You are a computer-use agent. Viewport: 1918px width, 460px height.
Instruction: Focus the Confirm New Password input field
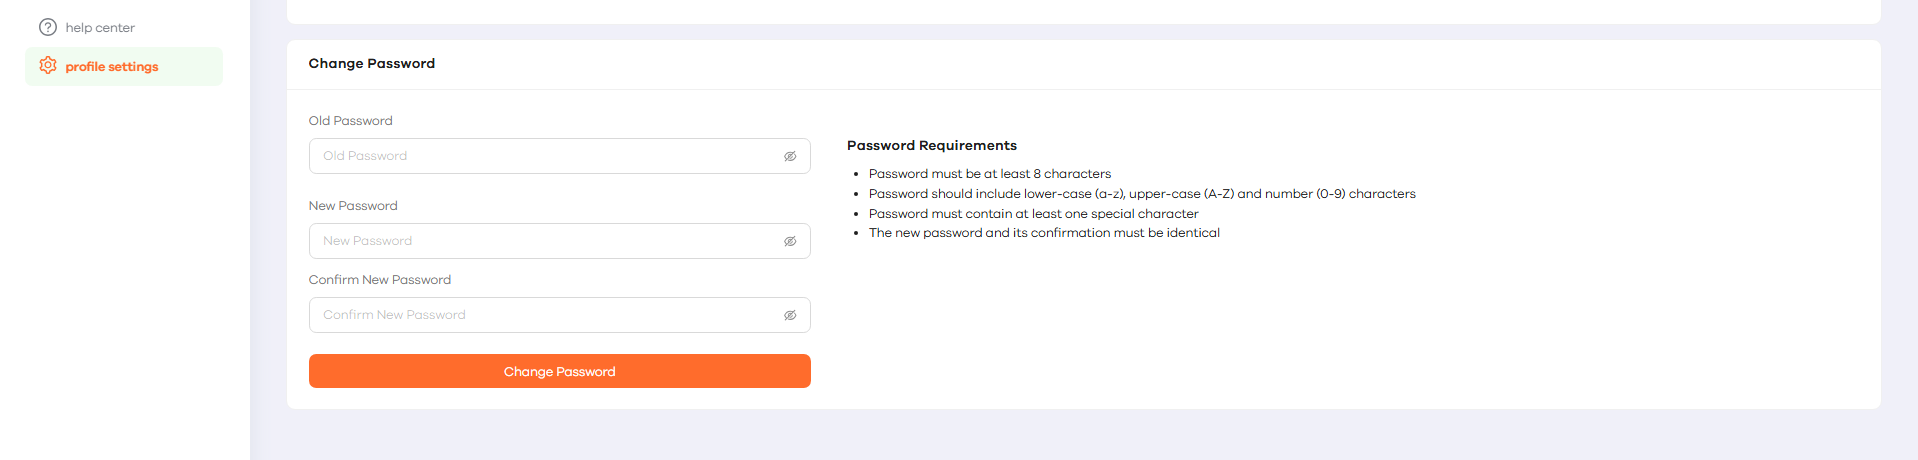[x=560, y=315]
